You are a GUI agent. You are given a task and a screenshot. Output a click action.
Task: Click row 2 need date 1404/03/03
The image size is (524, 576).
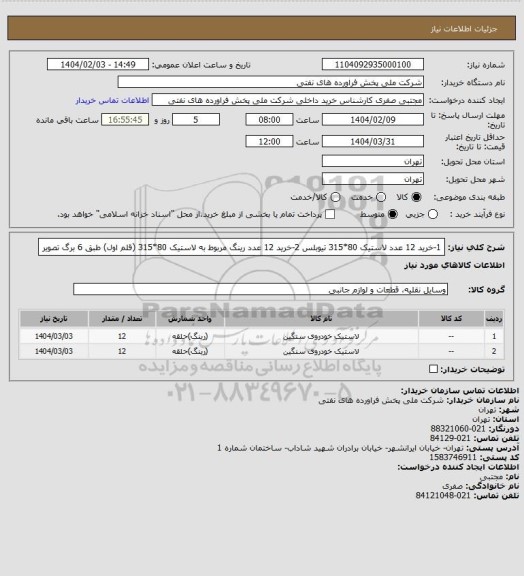coord(54,351)
